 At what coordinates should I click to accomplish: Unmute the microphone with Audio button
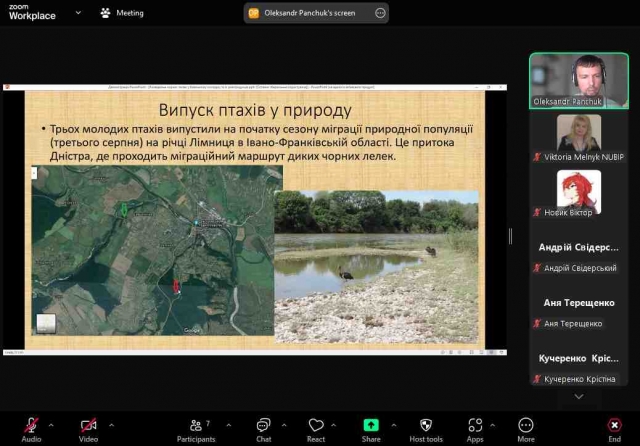[31, 426]
